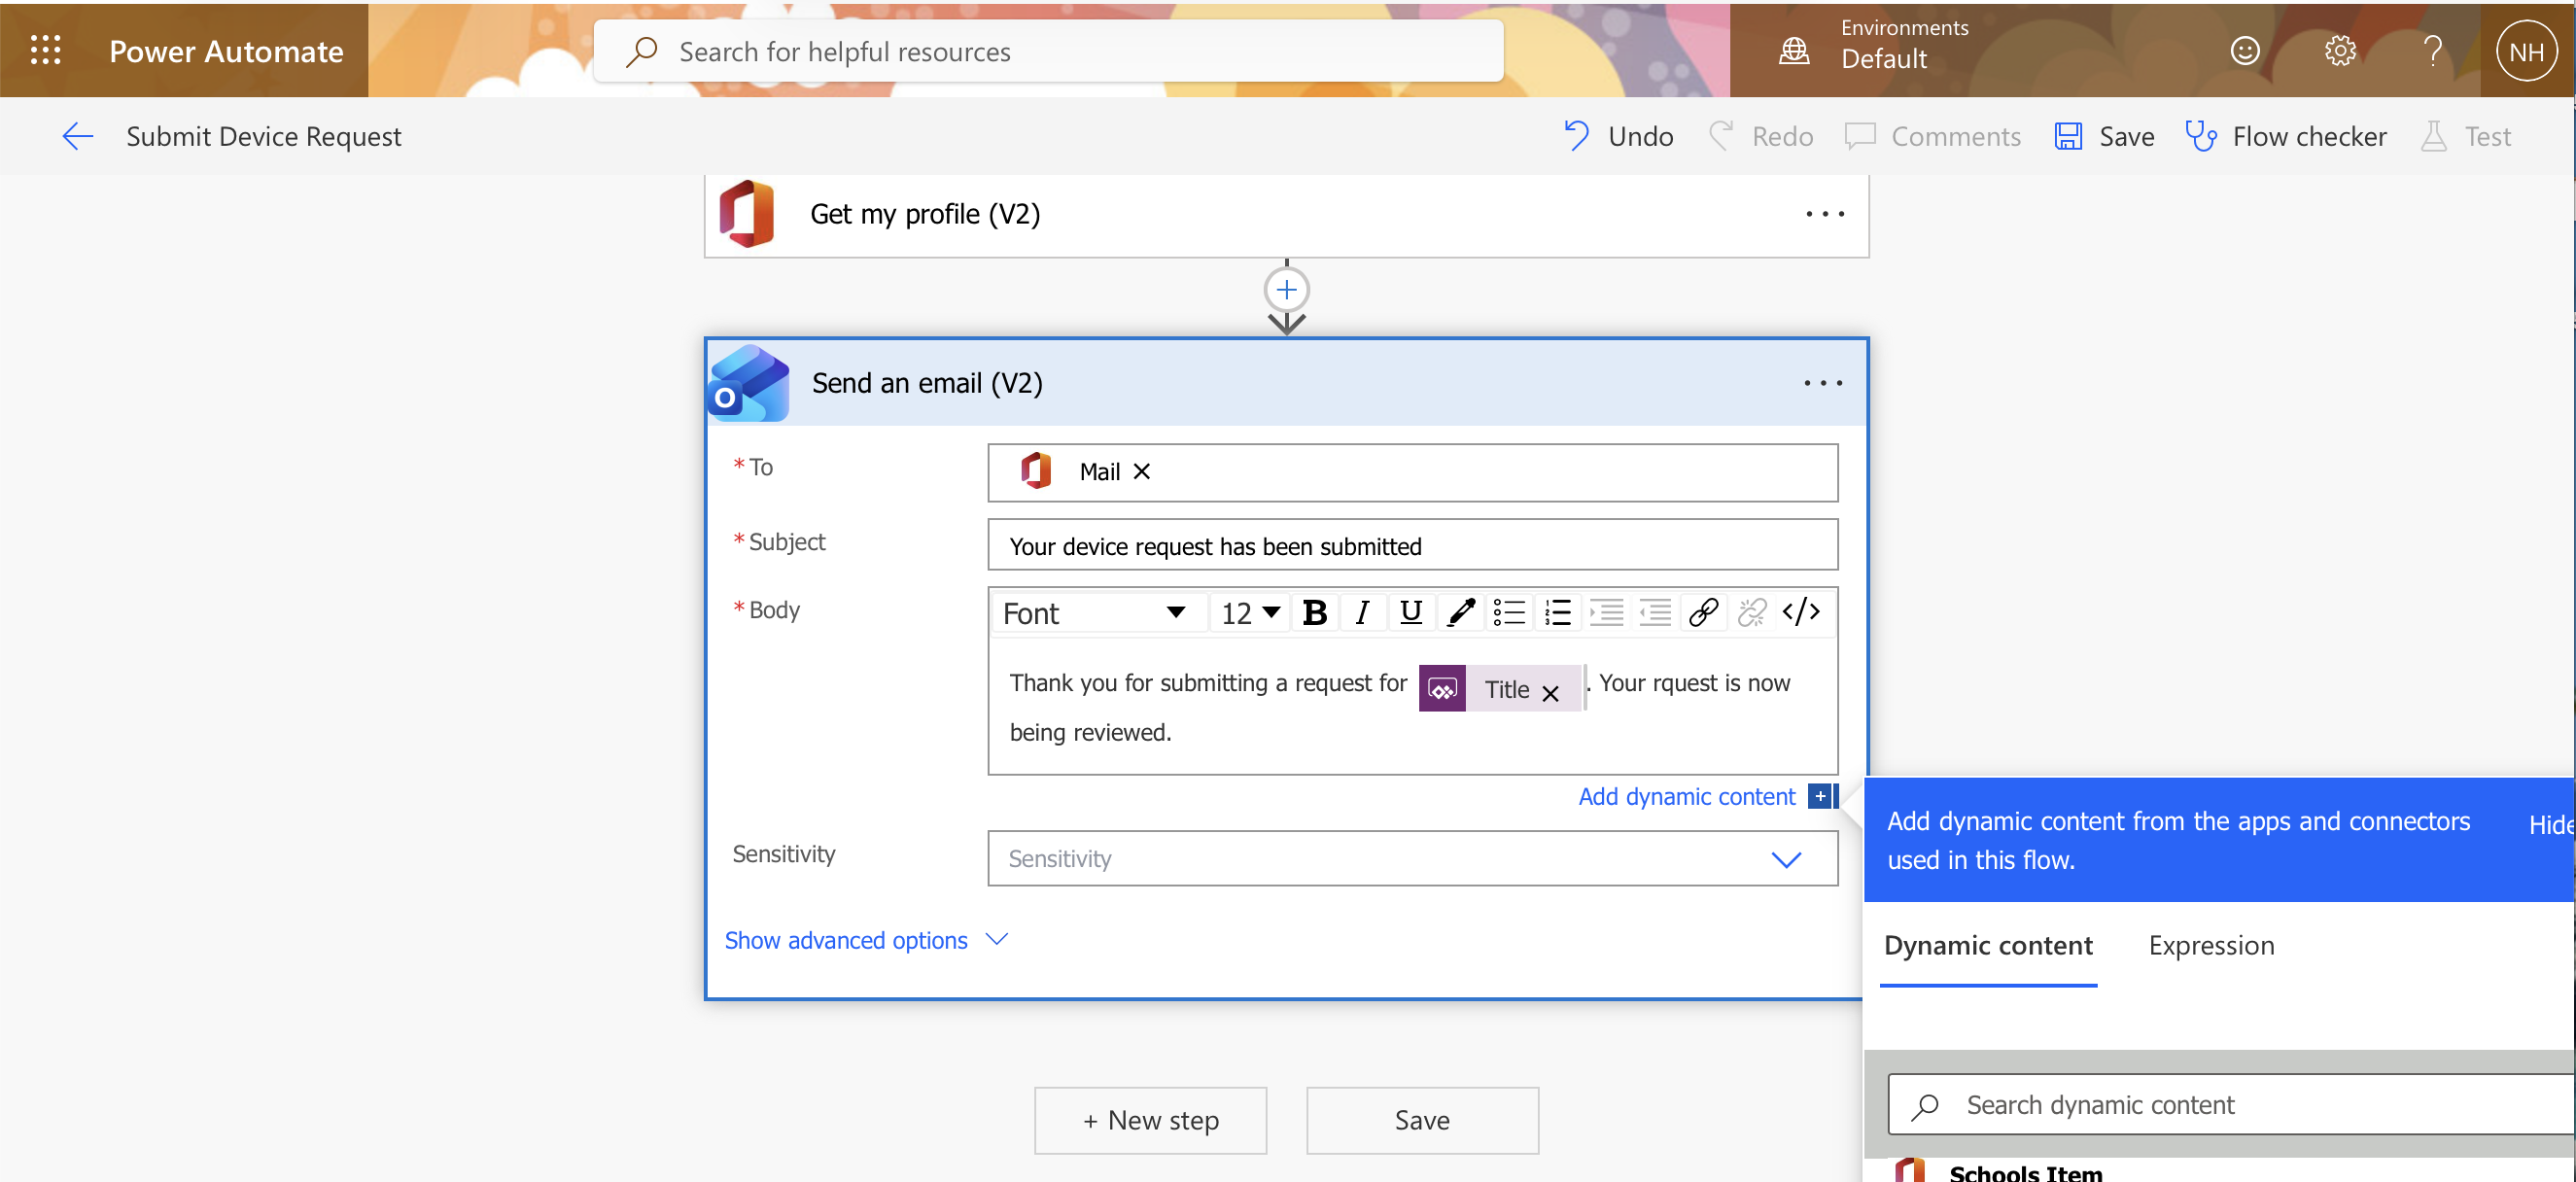2576x1182 pixels.
Task: Switch to the Expression tab
Action: point(2211,945)
